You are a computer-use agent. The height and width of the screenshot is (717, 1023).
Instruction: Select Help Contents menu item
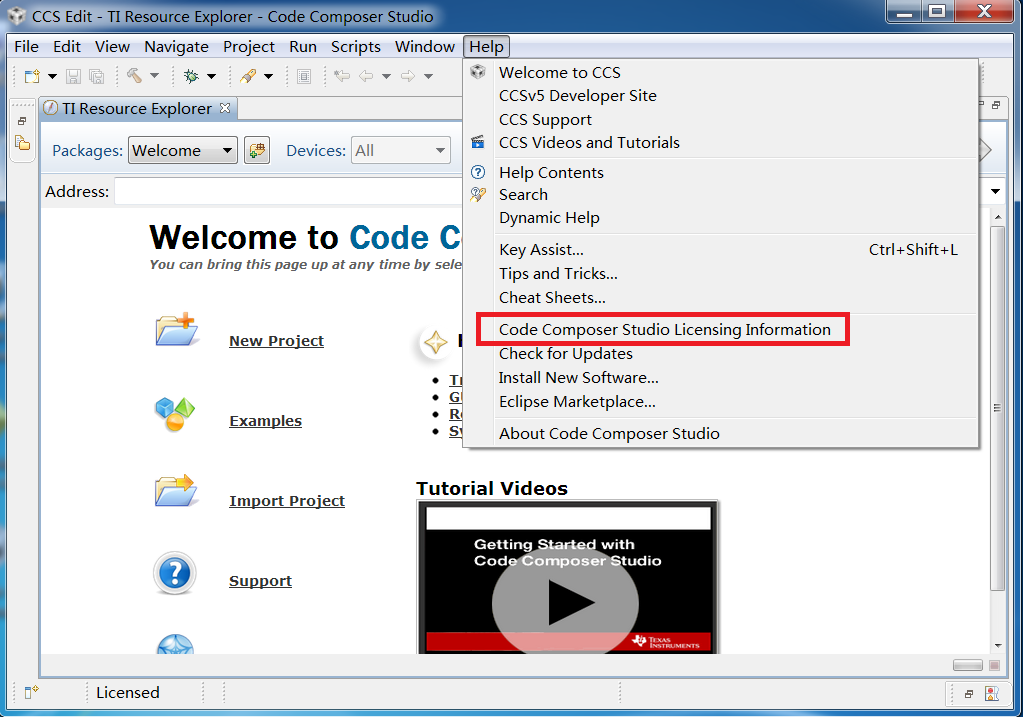coord(721,173)
